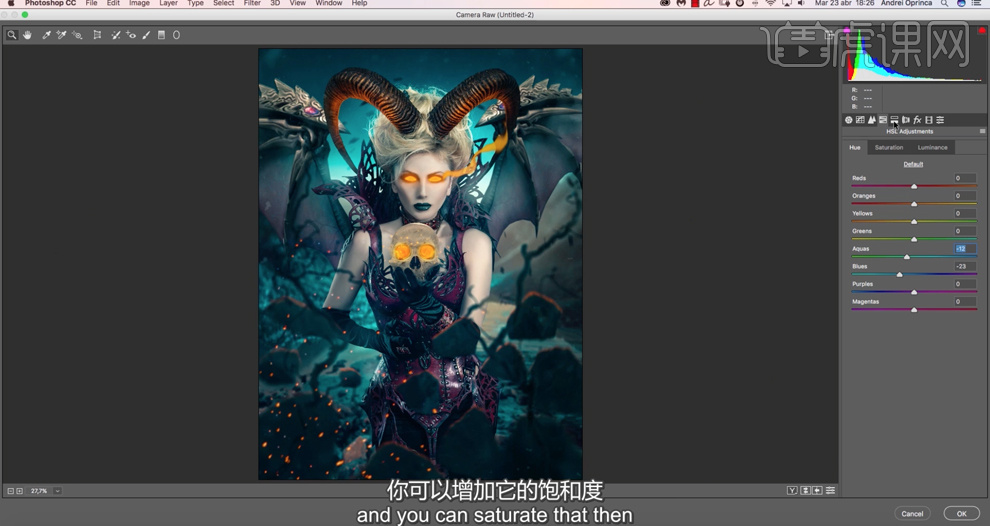Click the Aquas hue slider handle
This screenshot has height=526, width=990.
(907, 257)
